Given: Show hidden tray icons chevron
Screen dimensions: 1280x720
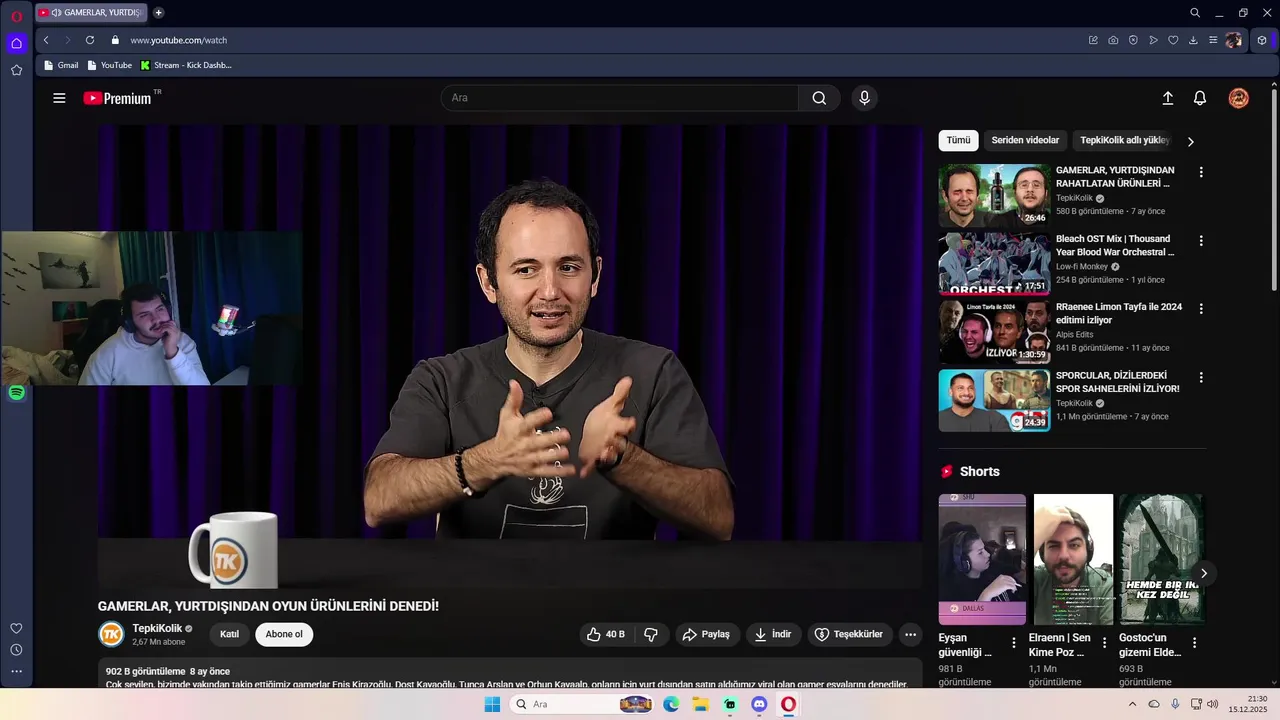Looking at the screenshot, I should coord(1132,704).
